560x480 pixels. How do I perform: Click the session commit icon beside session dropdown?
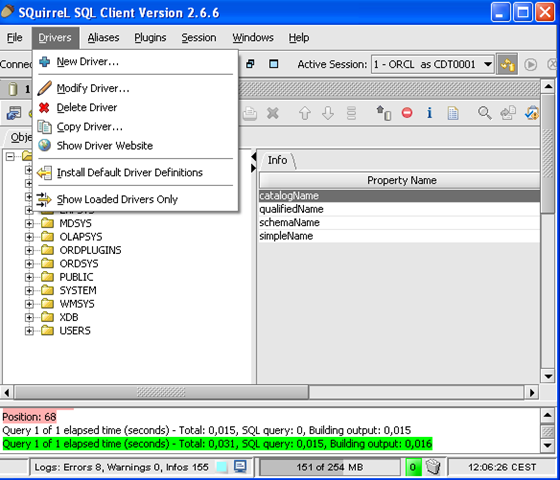click(x=507, y=65)
